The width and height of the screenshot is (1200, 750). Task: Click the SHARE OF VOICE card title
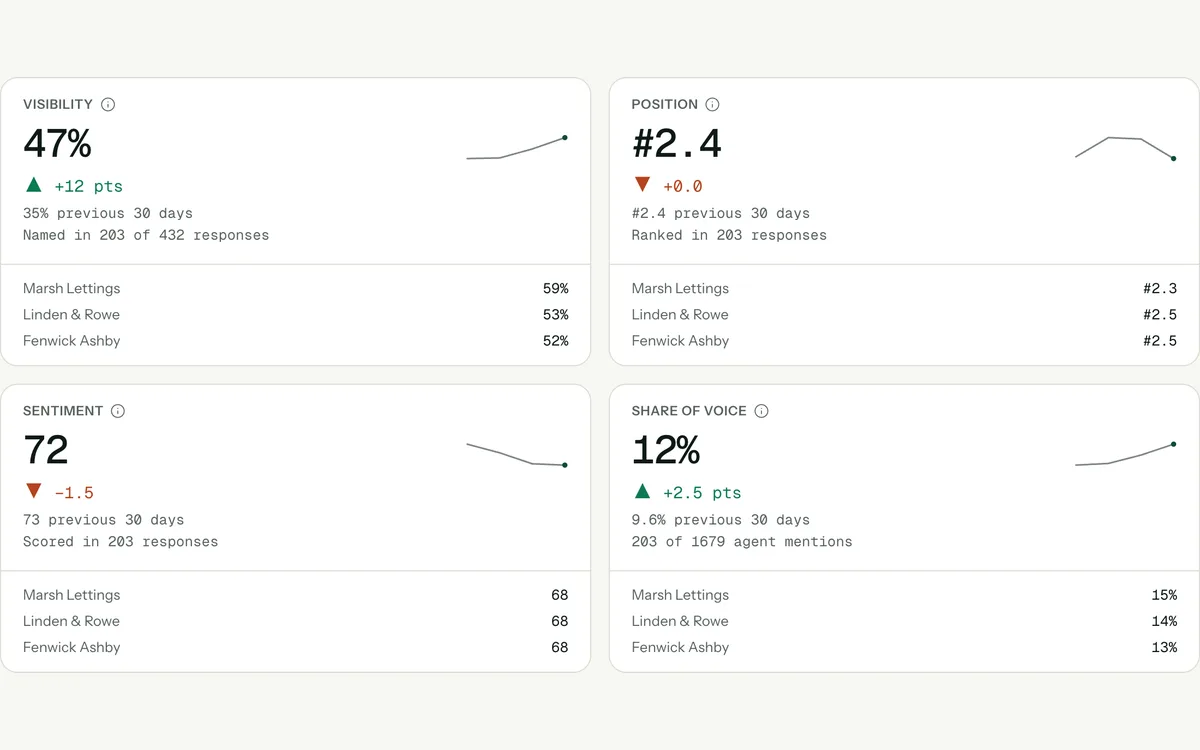(x=689, y=411)
